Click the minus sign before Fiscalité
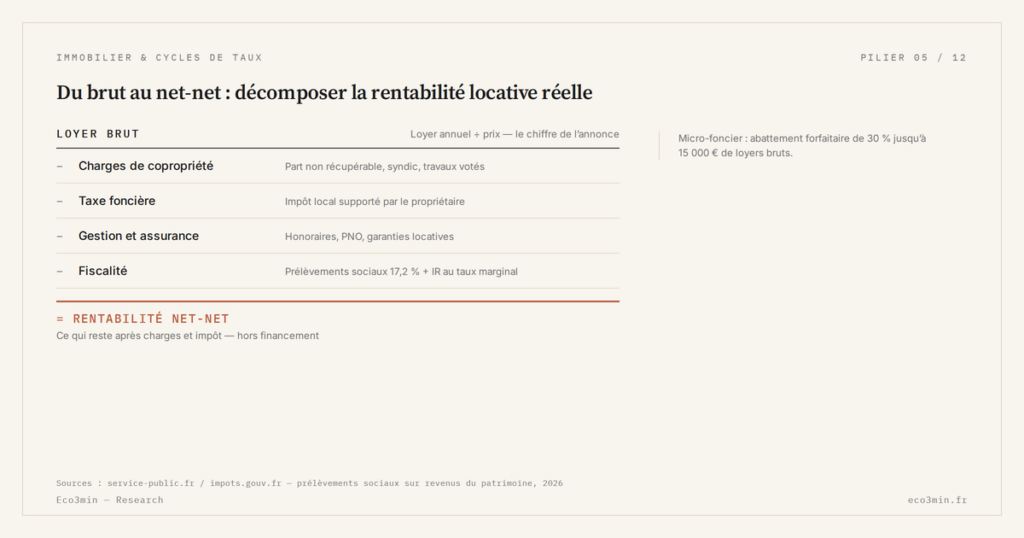This screenshot has height=538, width=1024. point(59,271)
